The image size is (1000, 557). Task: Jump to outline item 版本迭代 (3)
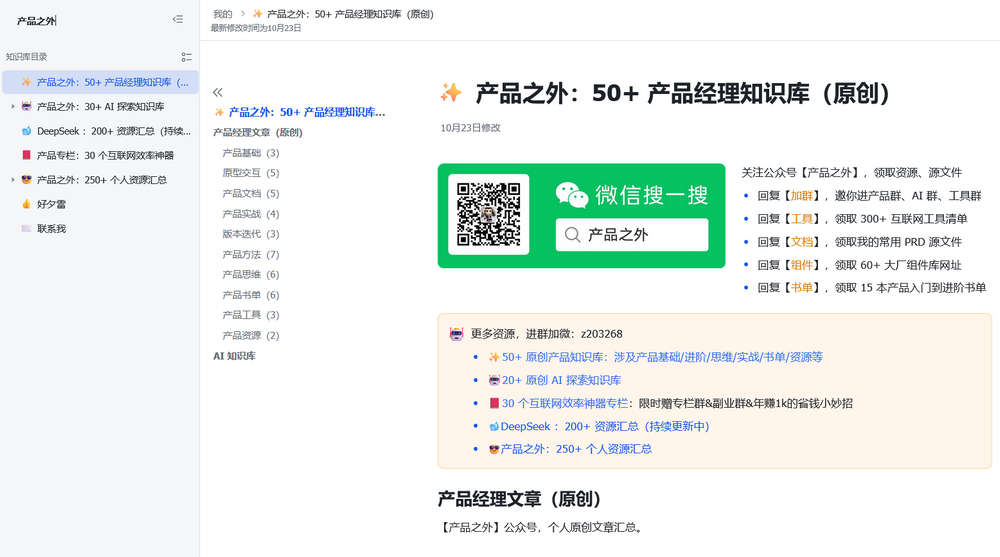point(251,234)
